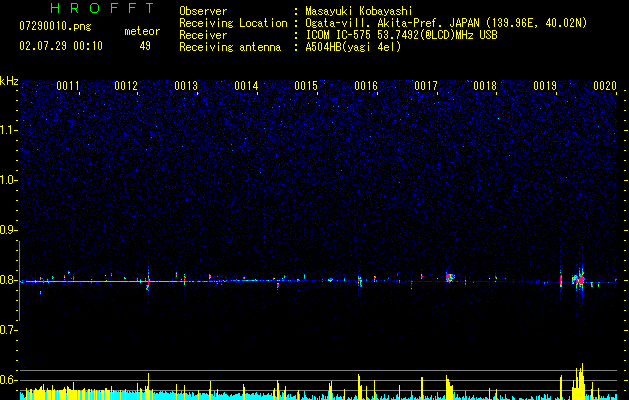The height and width of the screenshot is (400, 629).
Task: Click the large red meteor echo before 0020
Action: tap(580, 280)
